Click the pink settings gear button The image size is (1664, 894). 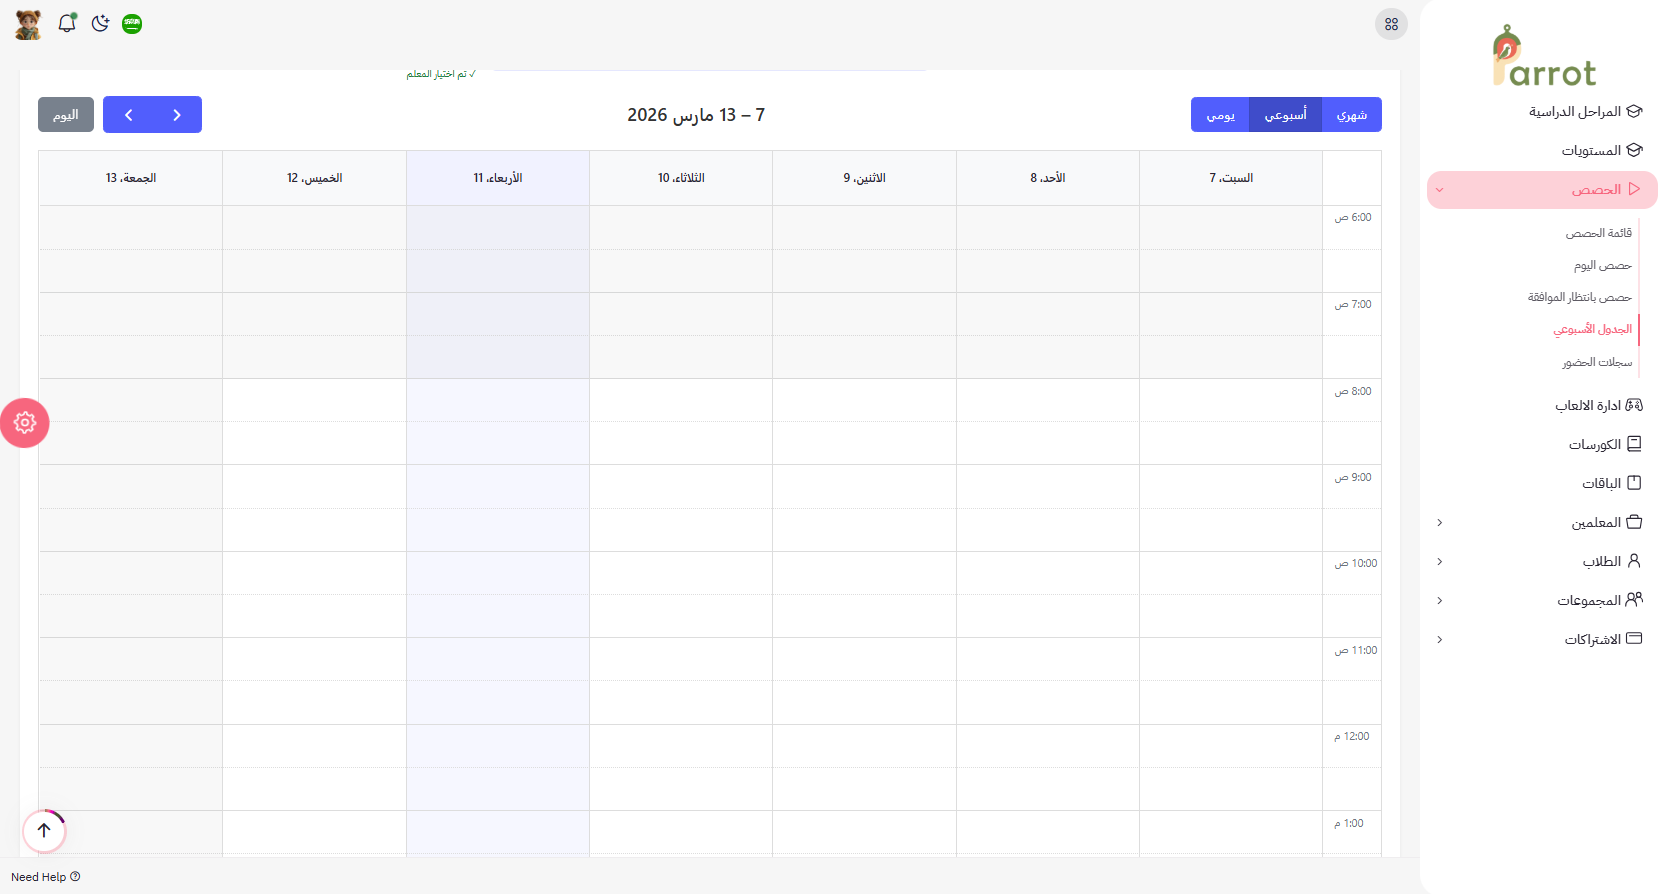[25, 423]
